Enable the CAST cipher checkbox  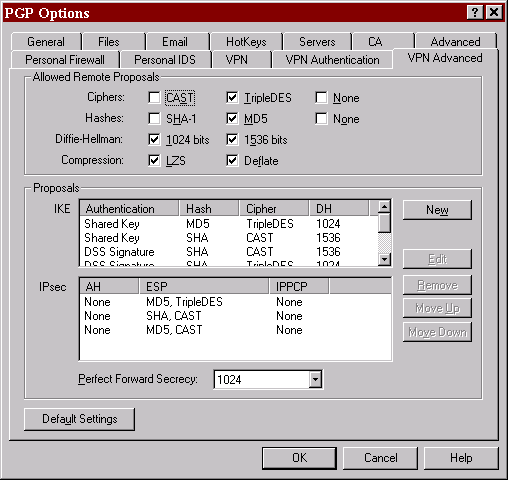tap(154, 98)
